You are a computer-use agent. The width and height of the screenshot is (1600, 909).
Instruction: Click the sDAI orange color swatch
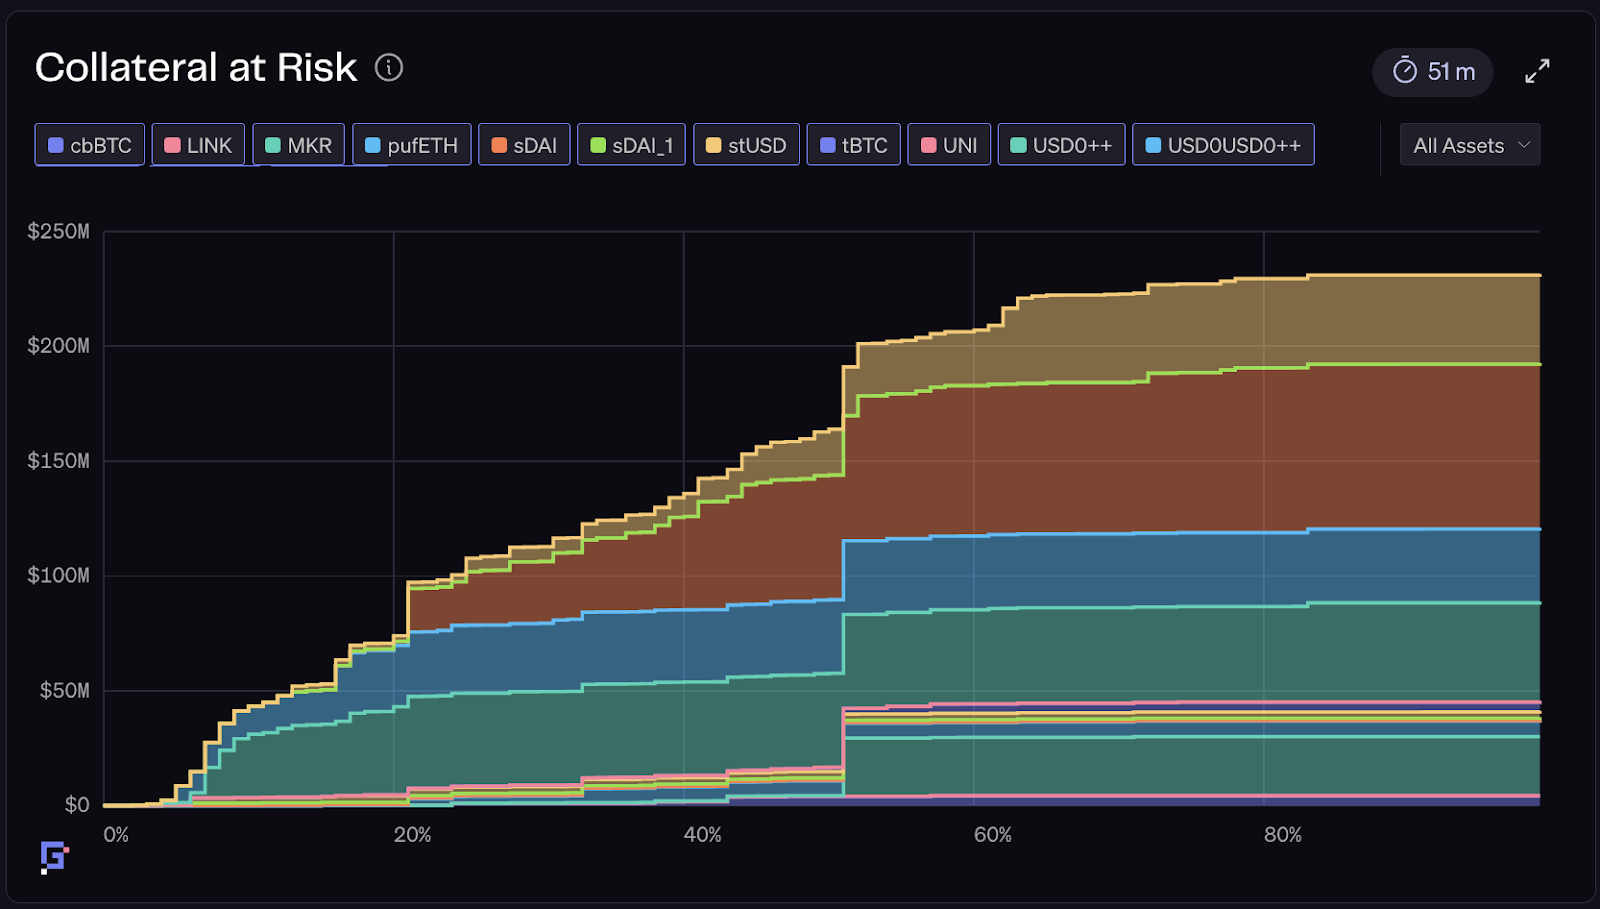[x=499, y=146]
